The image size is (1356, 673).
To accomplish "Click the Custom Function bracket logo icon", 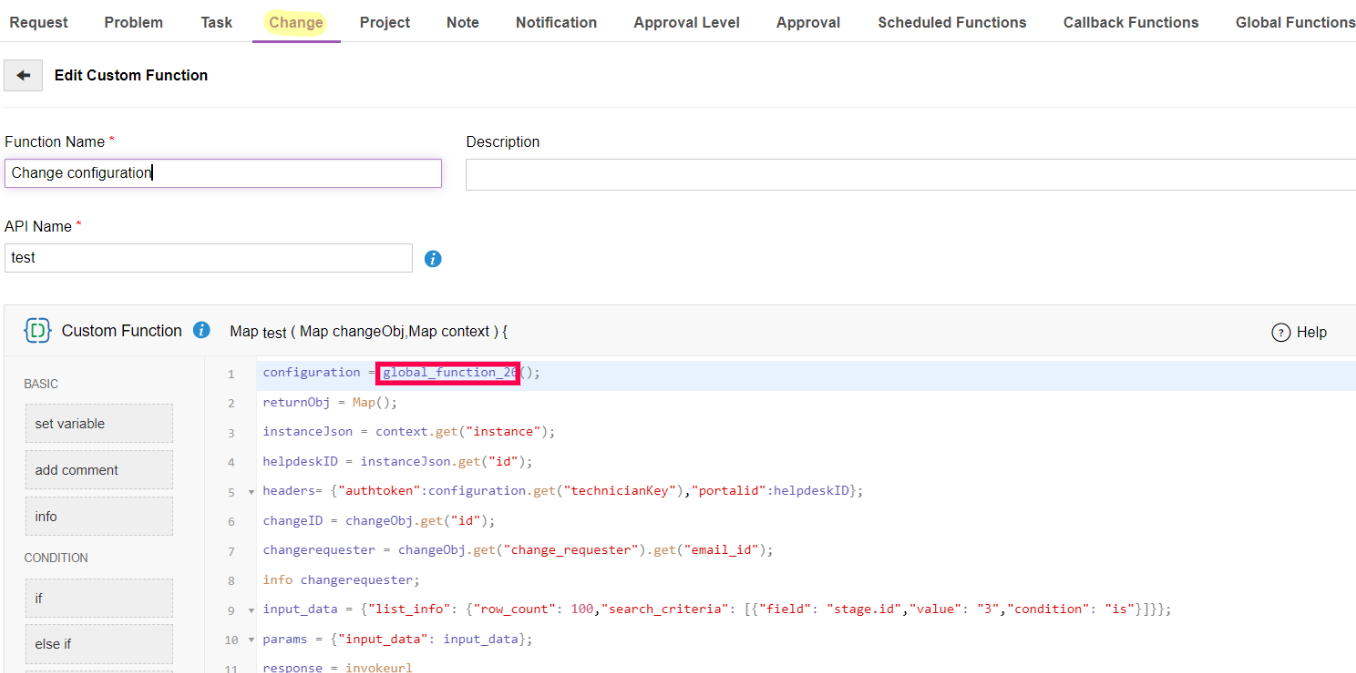I will [37, 331].
